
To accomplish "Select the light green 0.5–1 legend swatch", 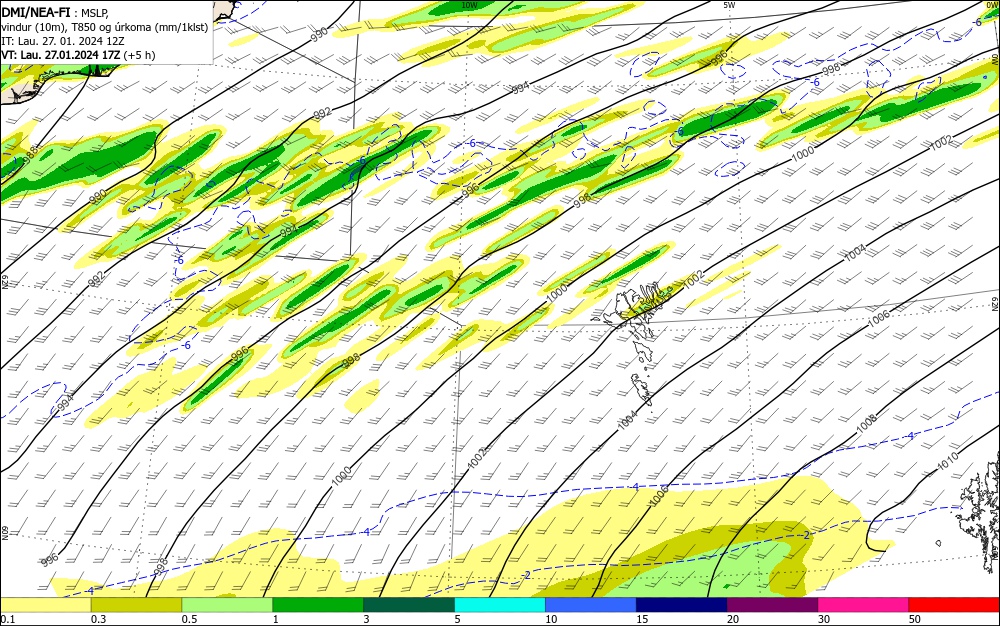I will pos(227,605).
